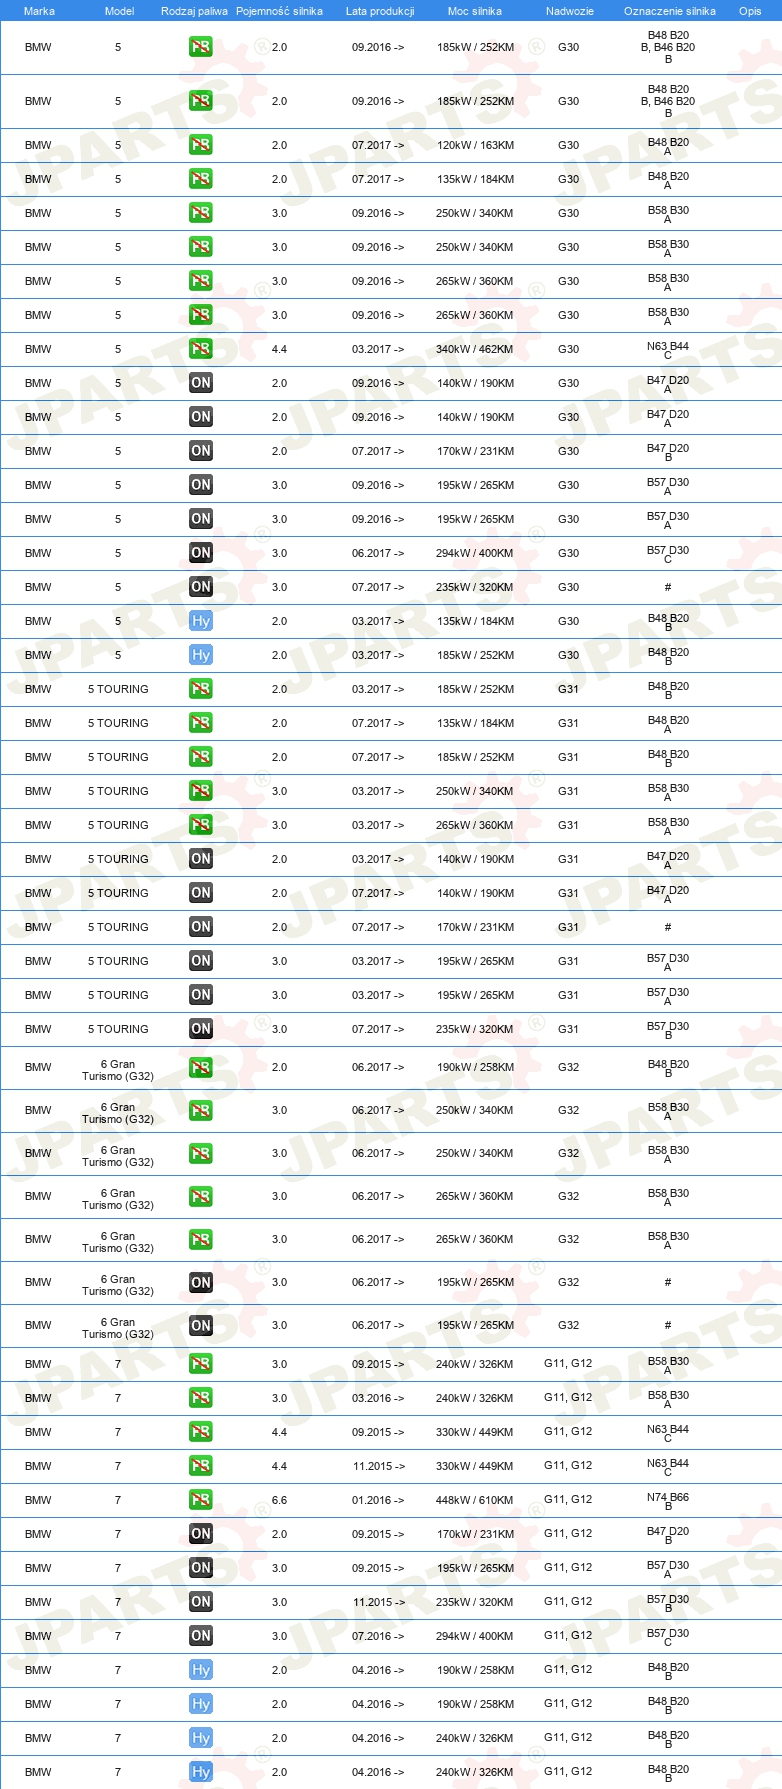Select PB icon in 5 TOURING 135kW / 184KM row

point(201,723)
